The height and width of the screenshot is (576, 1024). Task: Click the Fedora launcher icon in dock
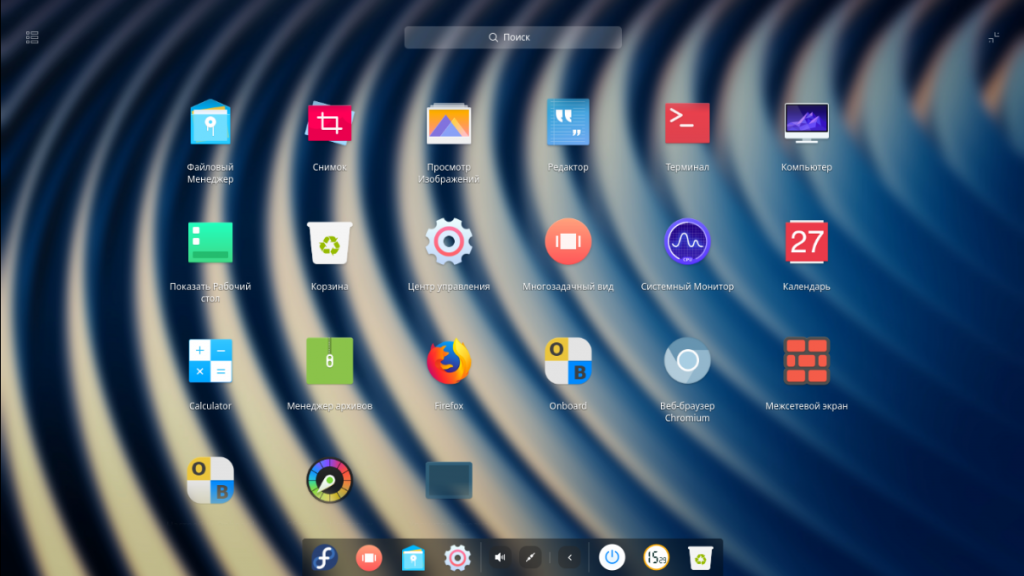click(x=324, y=557)
